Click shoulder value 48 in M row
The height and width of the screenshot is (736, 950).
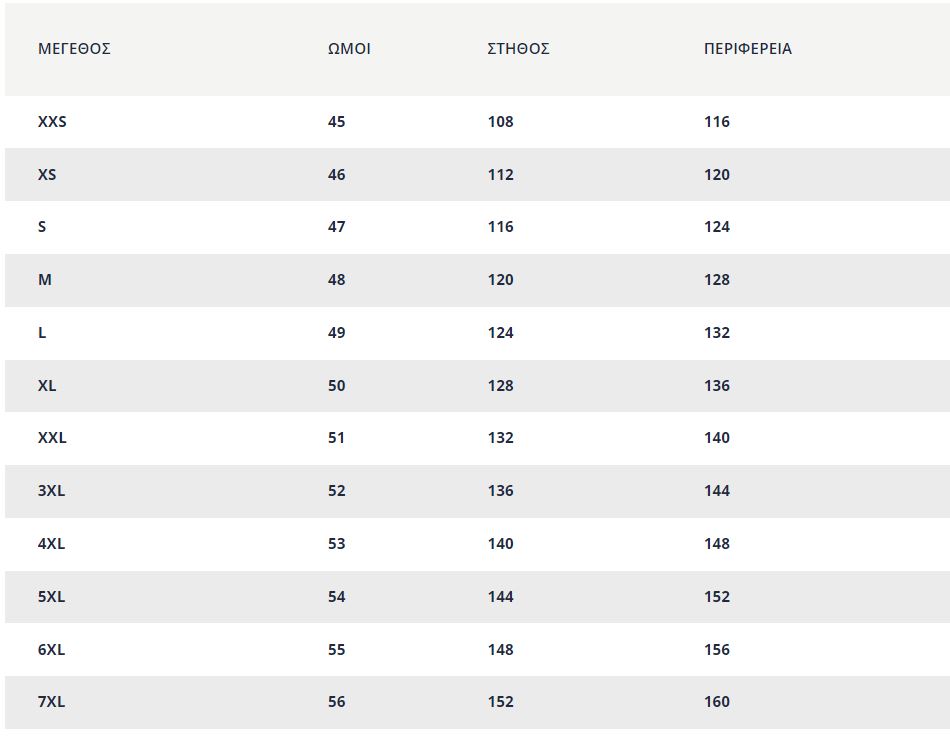pyautogui.click(x=336, y=279)
